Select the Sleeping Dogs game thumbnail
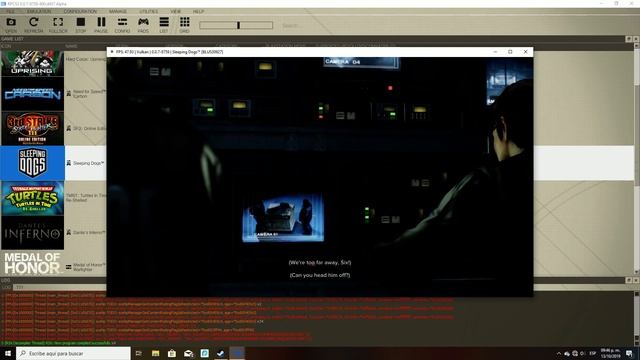 tap(32, 163)
